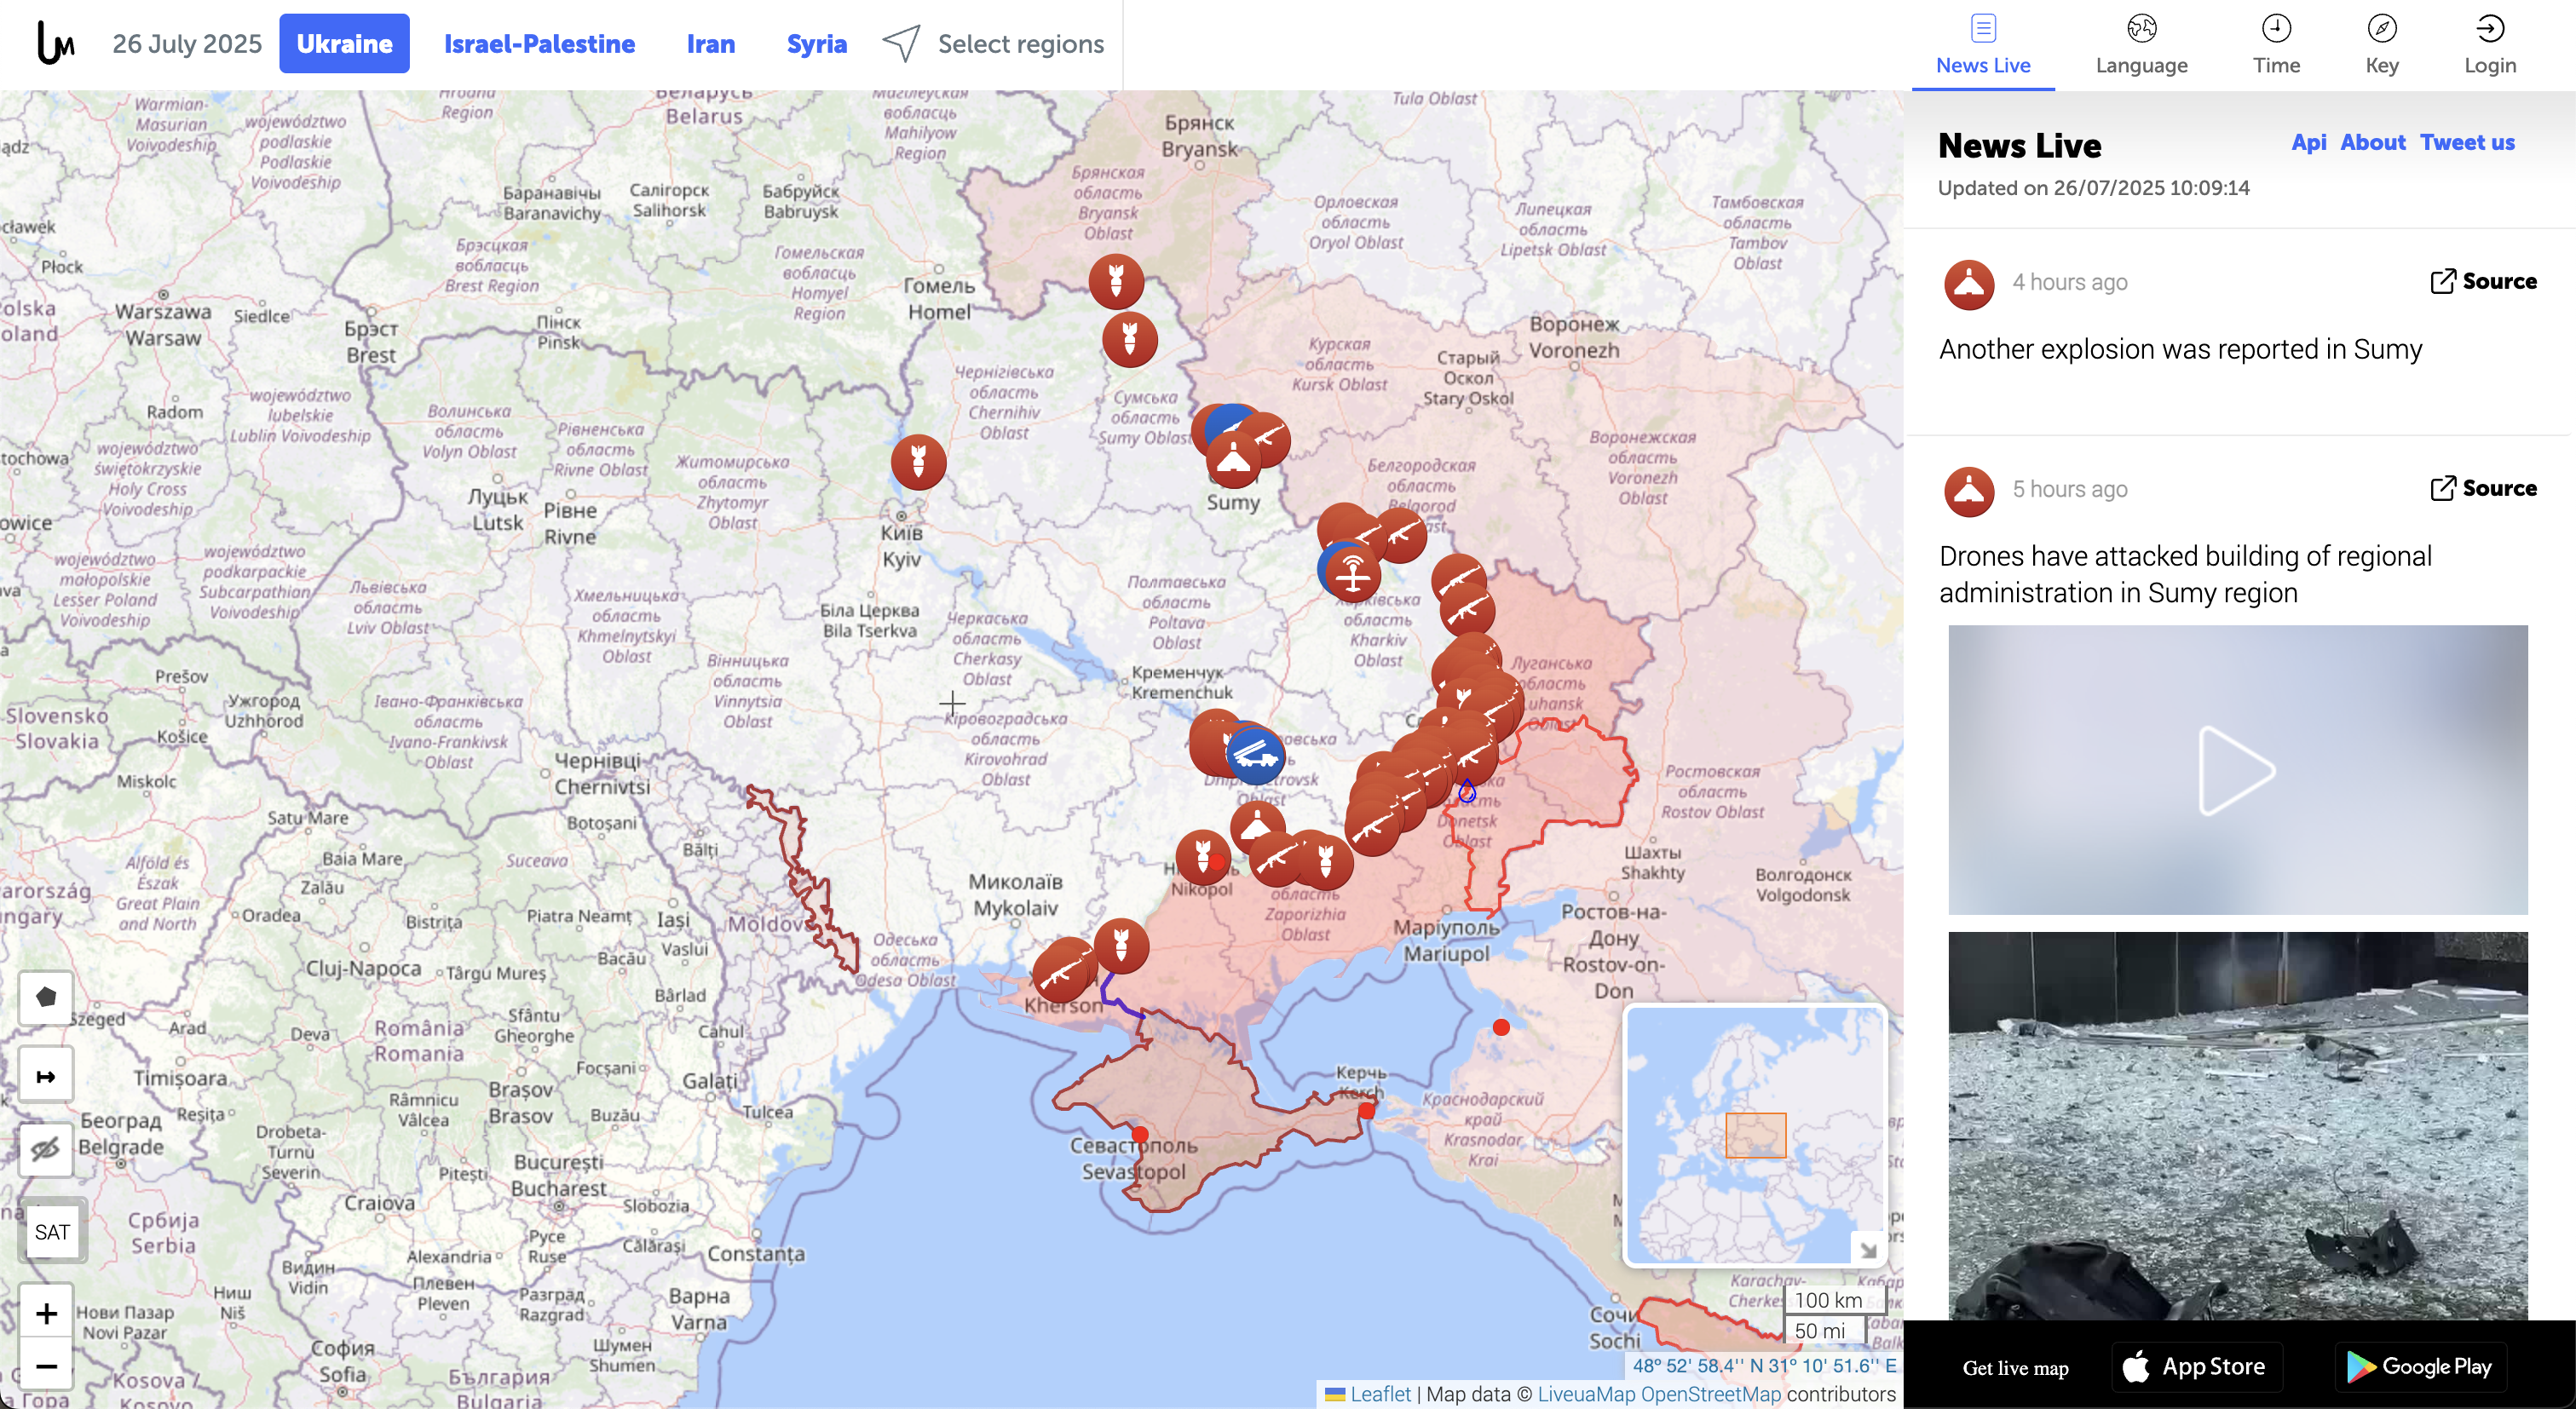Open Select regions chooser
2576x1409 pixels.
(993, 44)
